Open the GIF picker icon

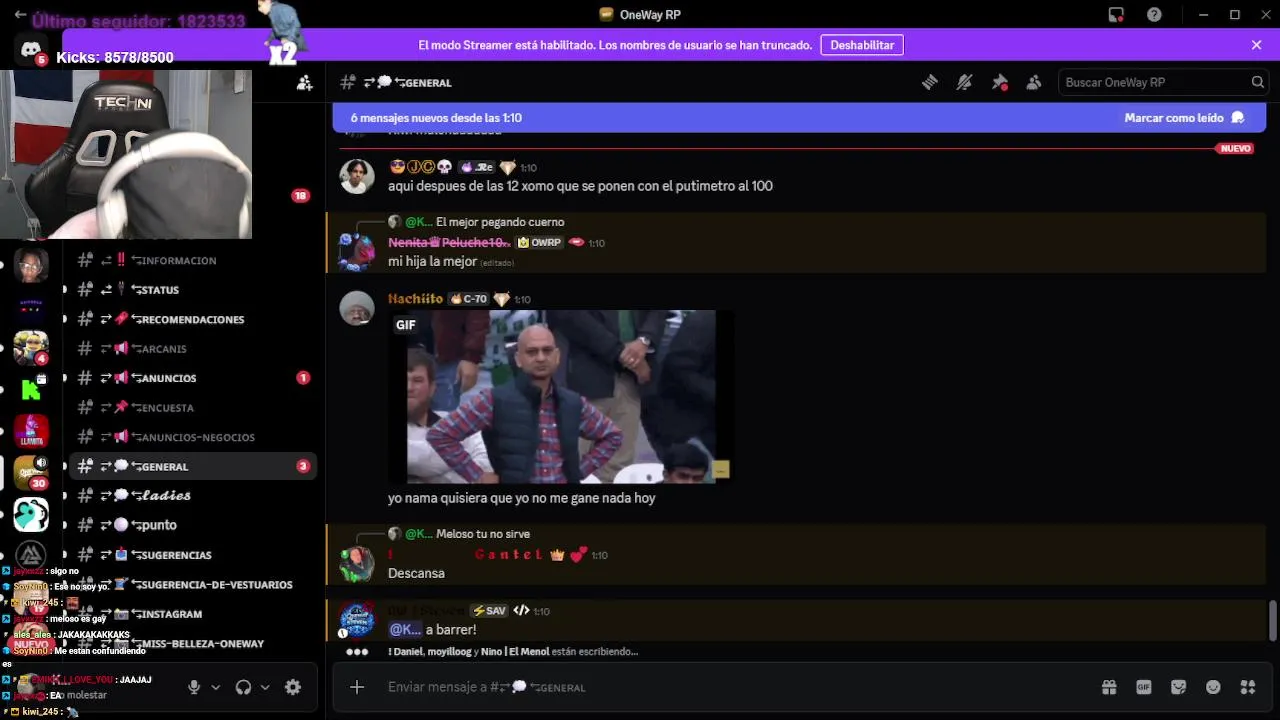click(x=1144, y=687)
